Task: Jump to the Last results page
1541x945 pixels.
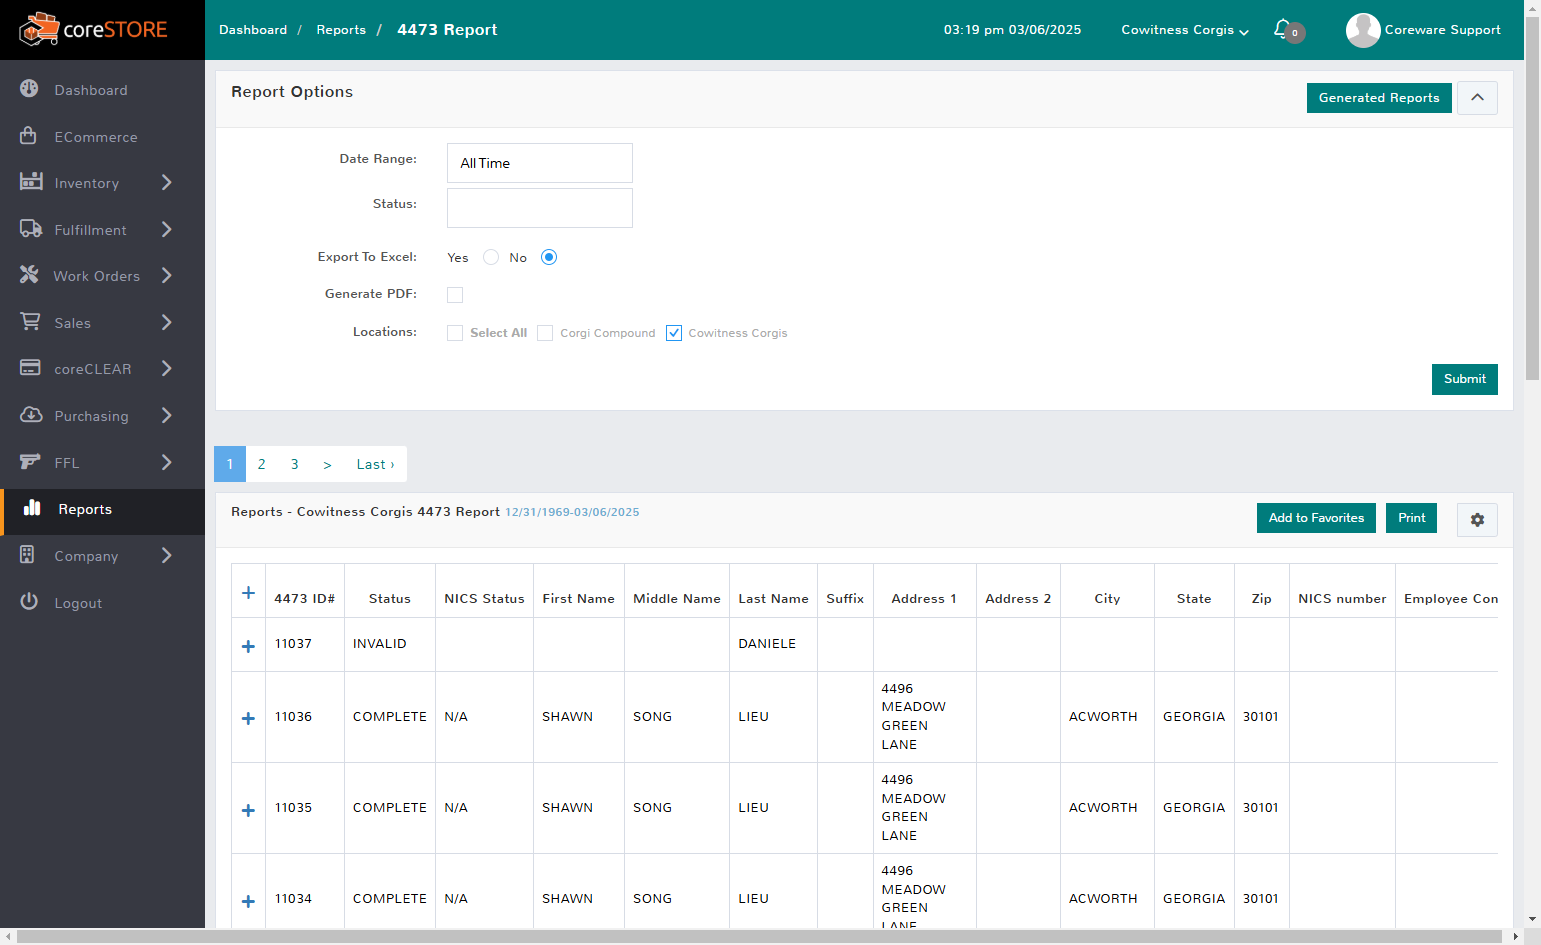Action: coord(375,464)
